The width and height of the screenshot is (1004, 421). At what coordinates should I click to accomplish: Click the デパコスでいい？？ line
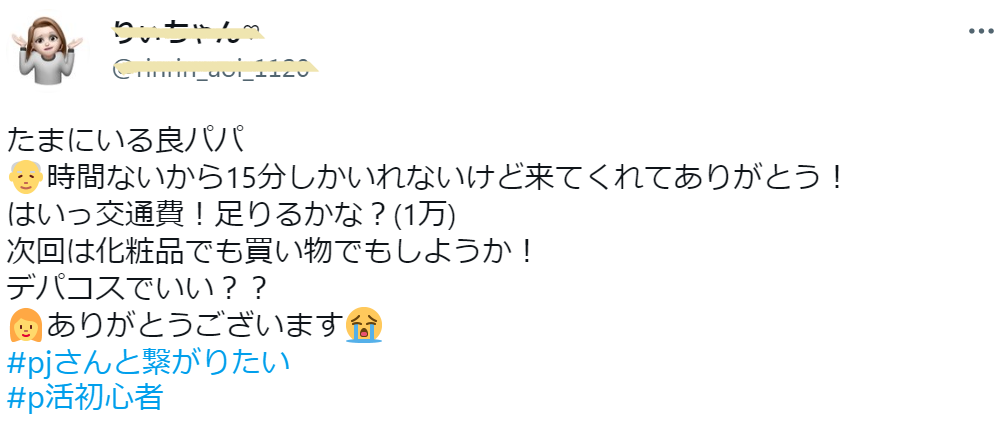pos(136,288)
